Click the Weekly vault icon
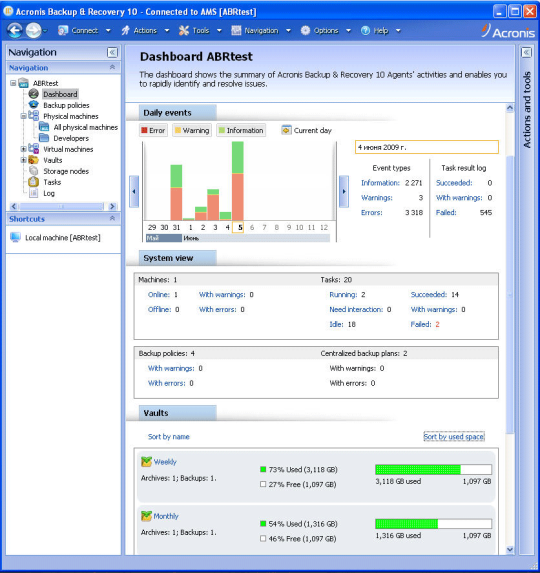540x573 pixels. tap(146, 462)
